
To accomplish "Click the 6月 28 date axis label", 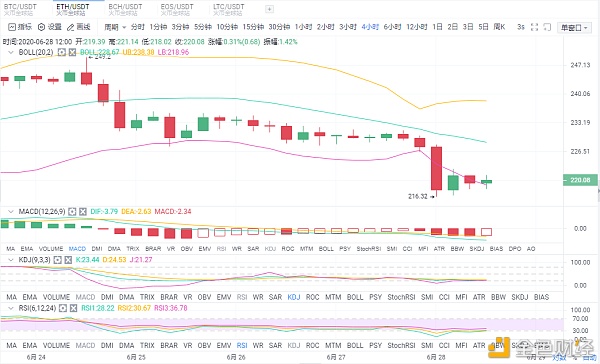I will tap(436, 357).
